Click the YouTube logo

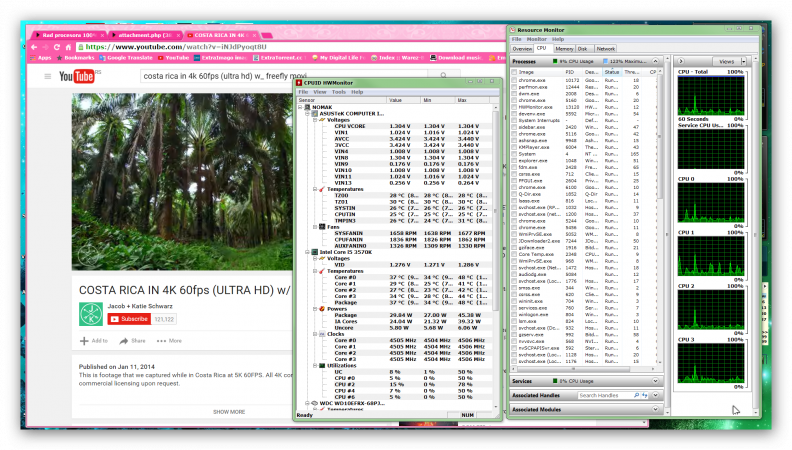tap(77, 76)
